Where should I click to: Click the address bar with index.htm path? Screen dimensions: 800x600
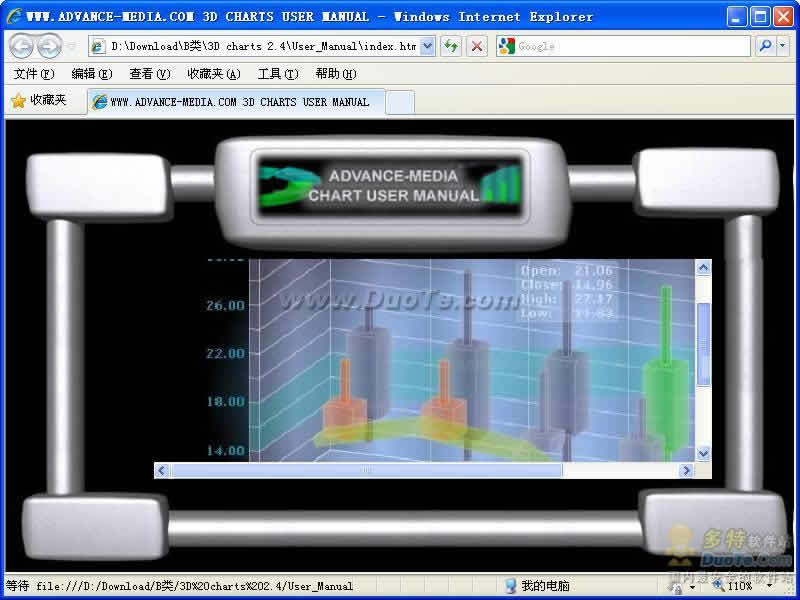click(x=262, y=46)
